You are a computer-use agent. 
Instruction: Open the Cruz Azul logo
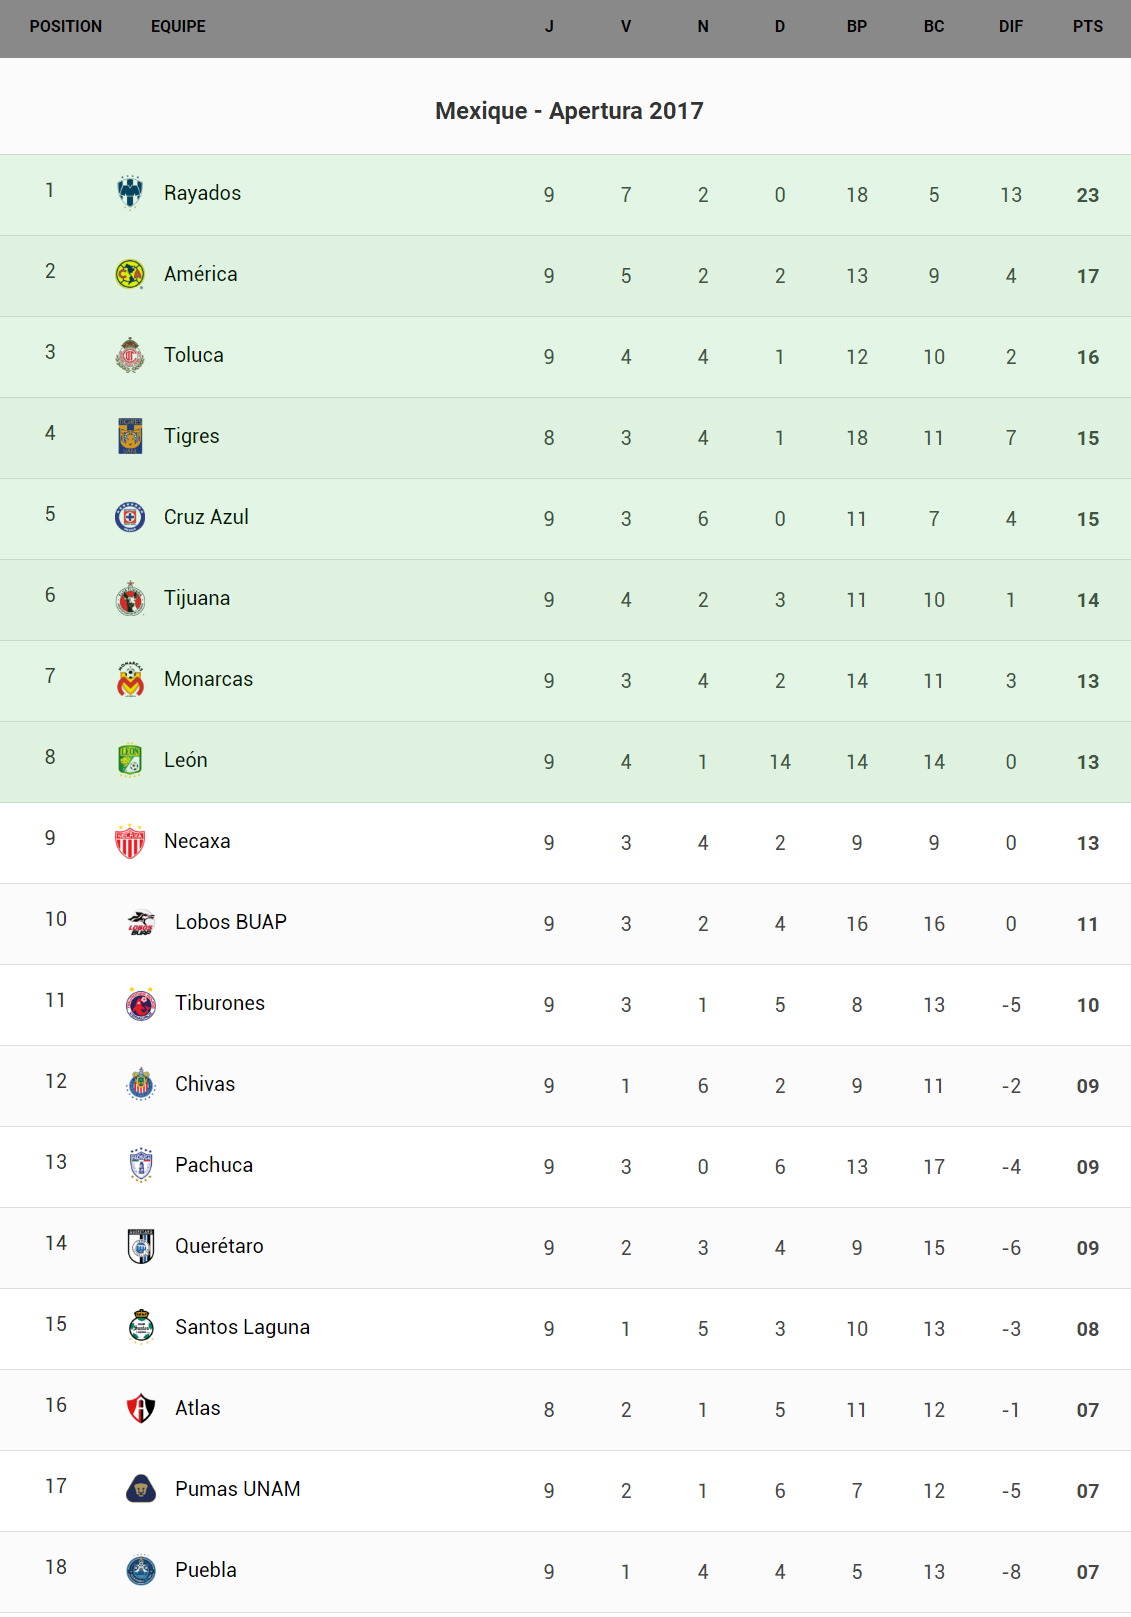(130, 517)
